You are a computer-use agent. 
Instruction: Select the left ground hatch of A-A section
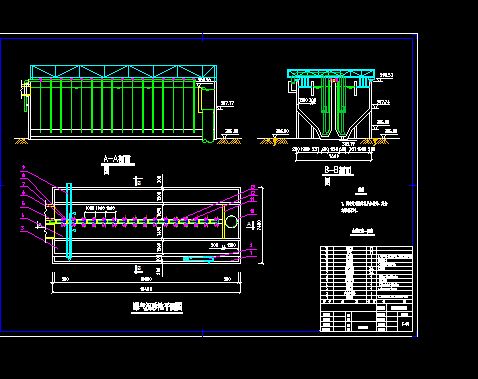click(21, 141)
